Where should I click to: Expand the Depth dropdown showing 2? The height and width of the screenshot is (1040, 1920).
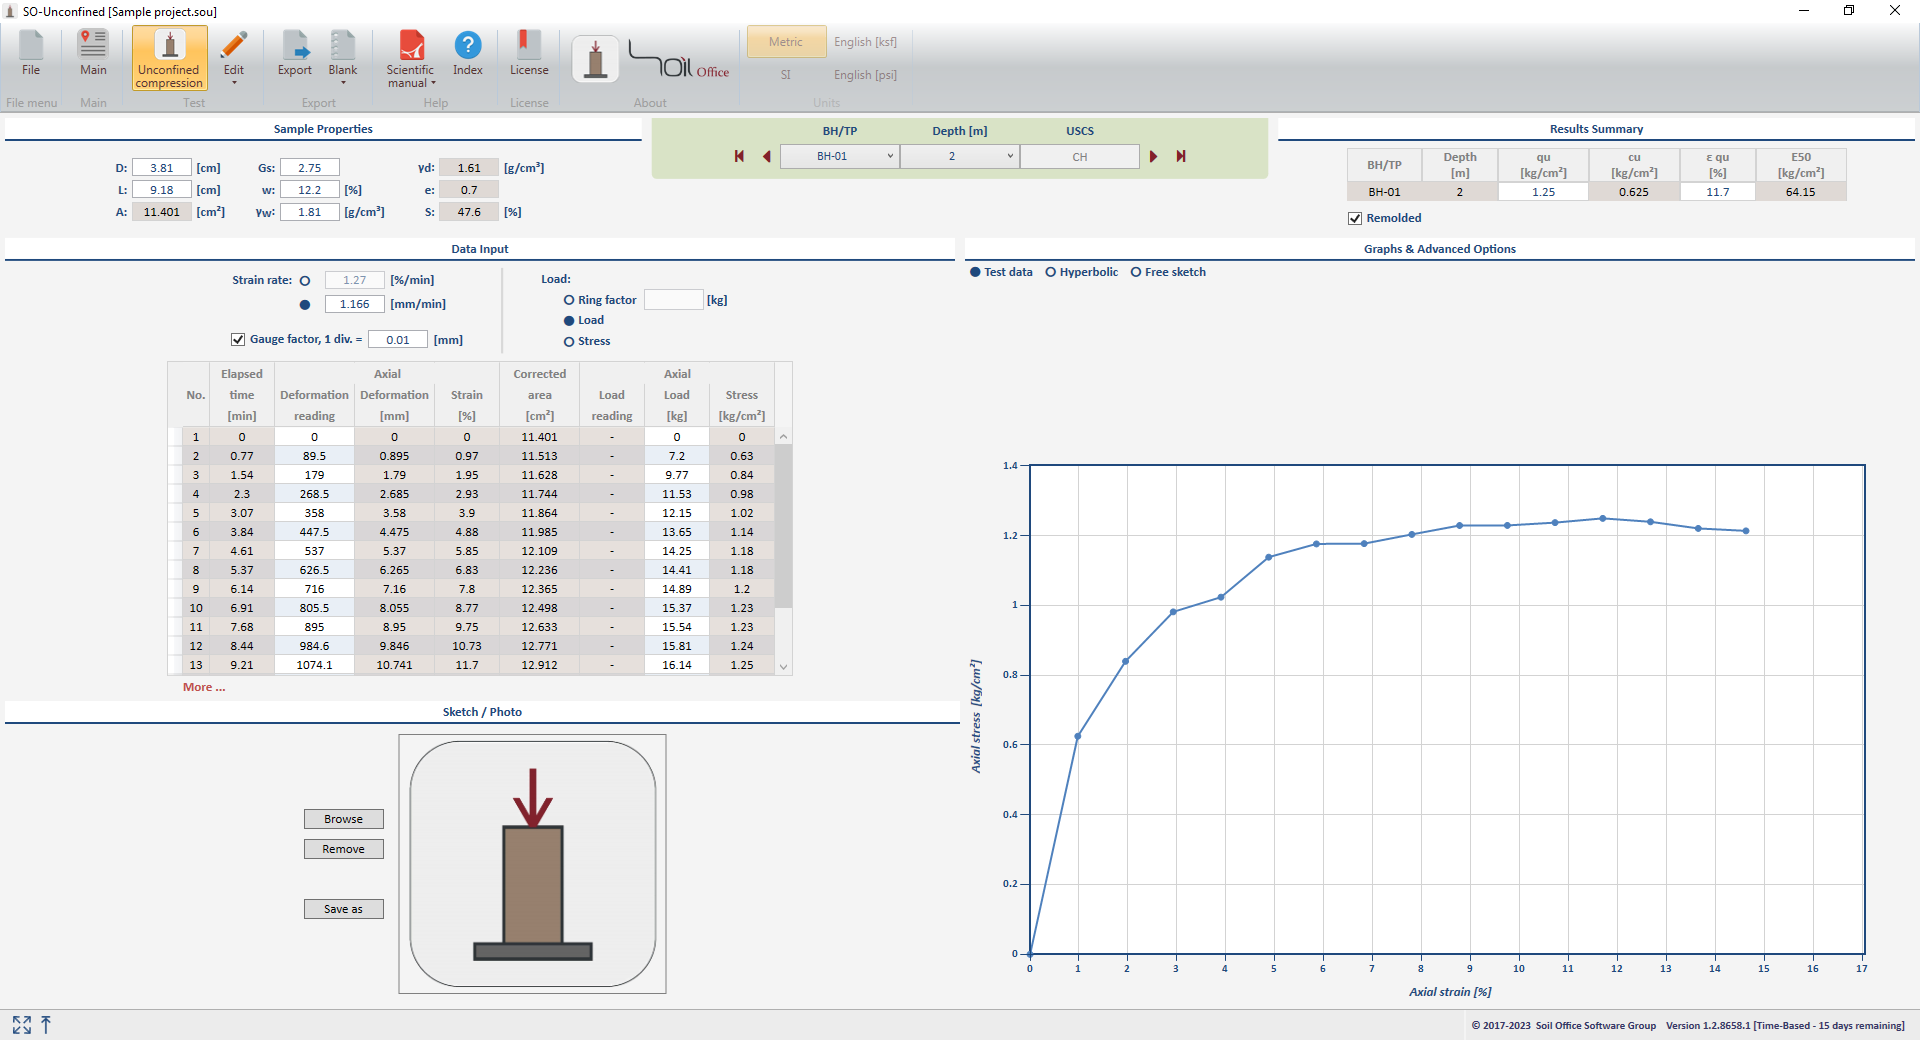pyautogui.click(x=959, y=156)
